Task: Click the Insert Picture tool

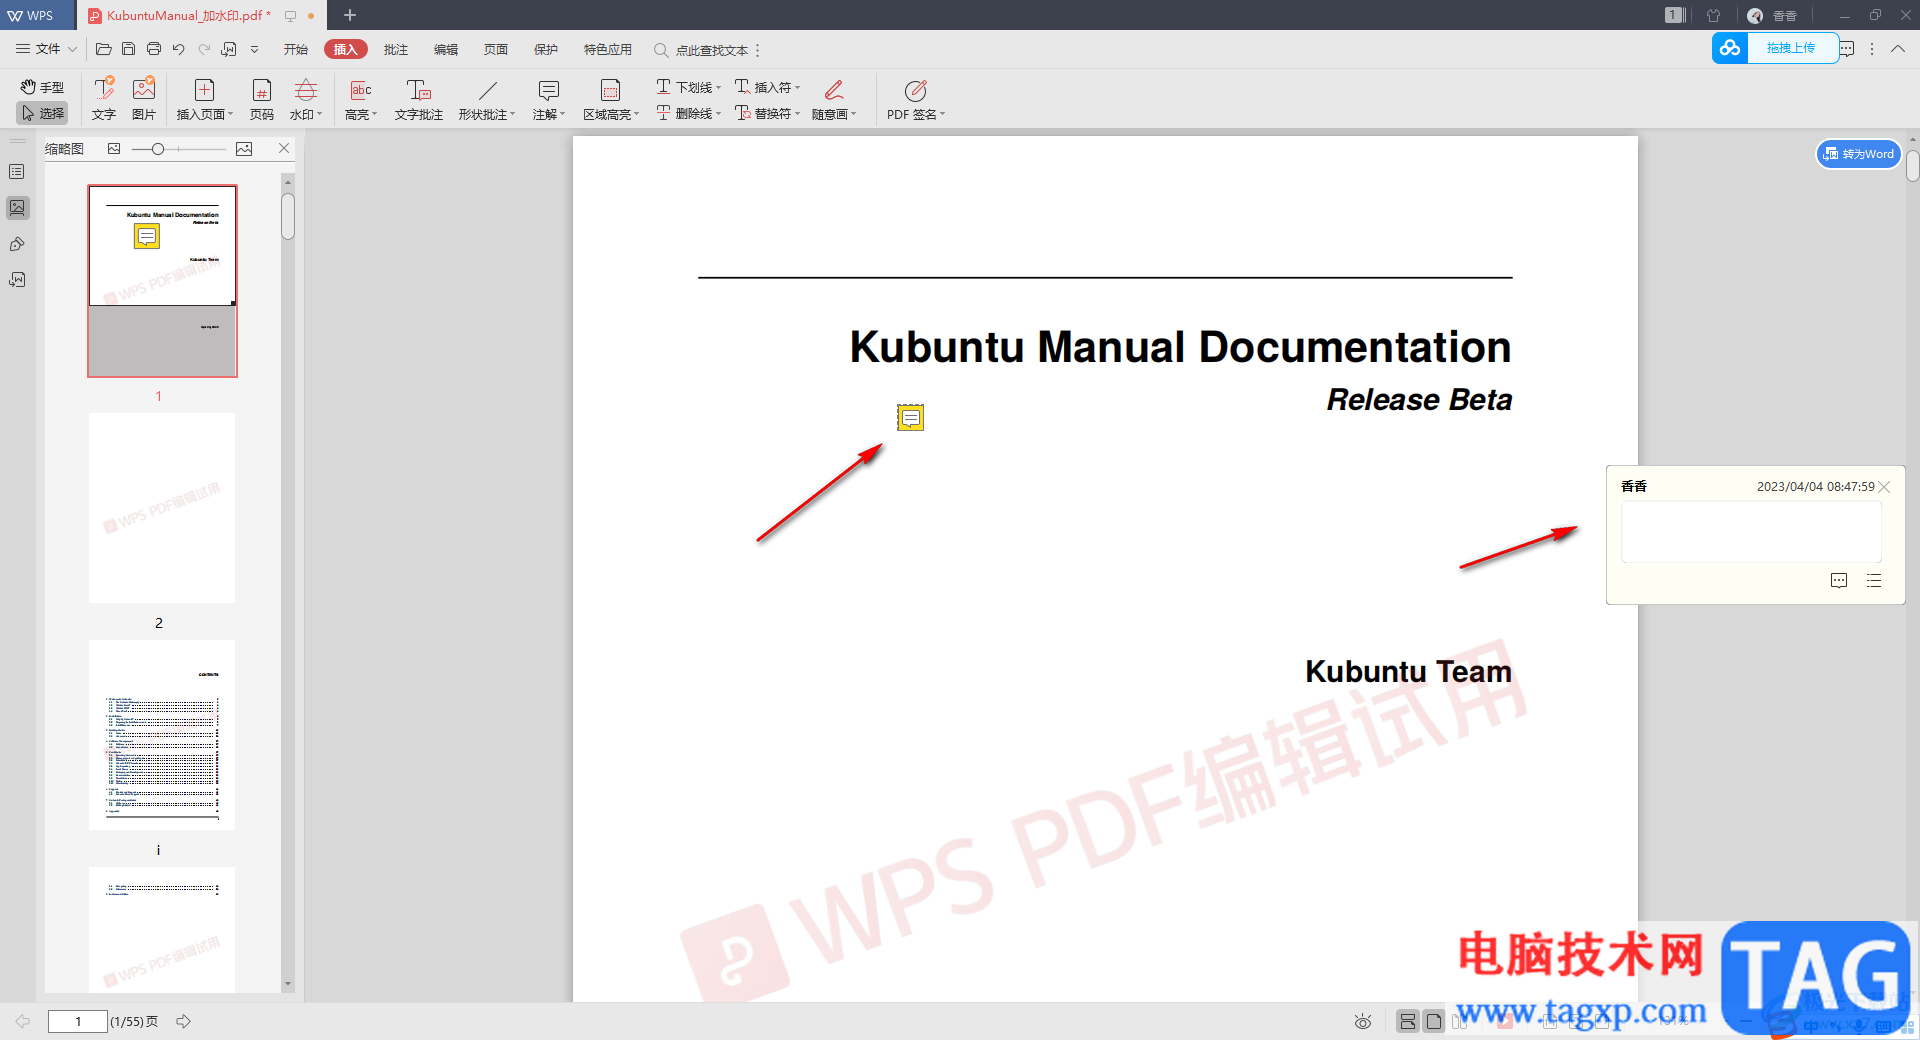Action: pos(144,98)
